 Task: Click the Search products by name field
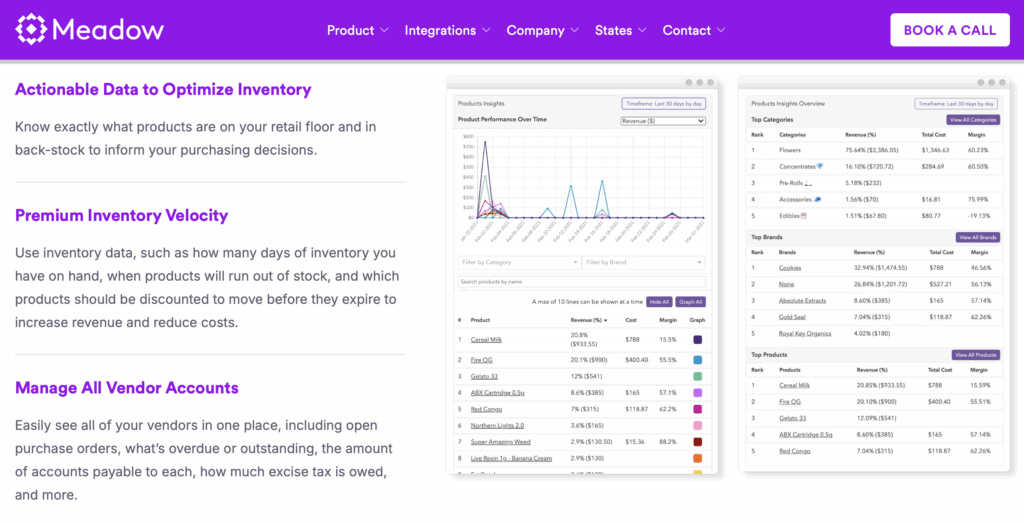(x=581, y=282)
